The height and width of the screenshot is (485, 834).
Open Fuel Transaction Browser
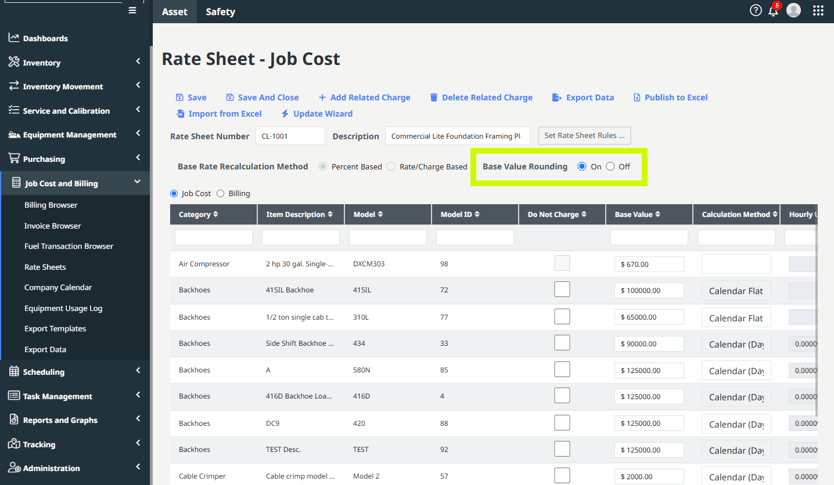pyautogui.click(x=69, y=246)
